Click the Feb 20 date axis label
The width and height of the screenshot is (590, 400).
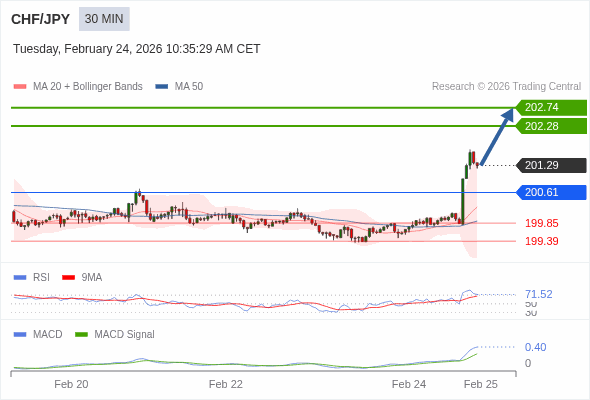71,384
